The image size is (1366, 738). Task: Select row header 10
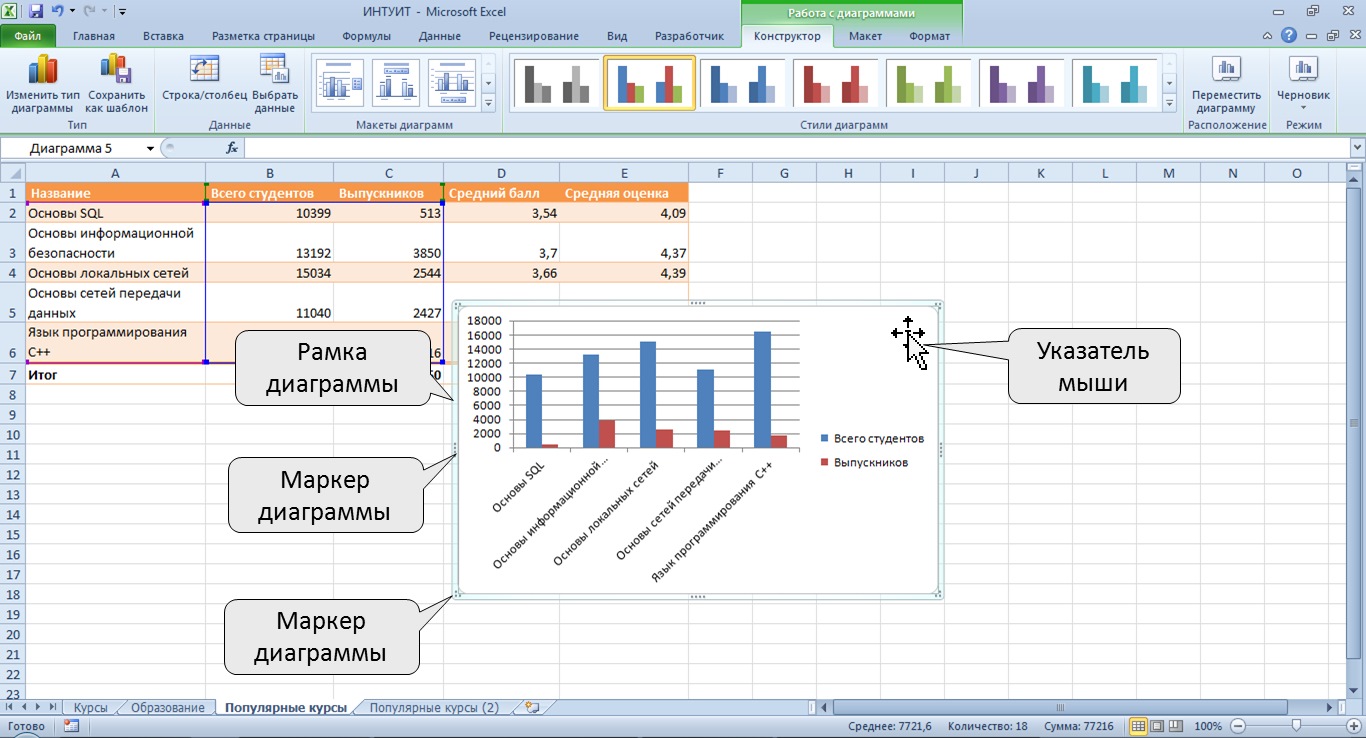(13, 434)
